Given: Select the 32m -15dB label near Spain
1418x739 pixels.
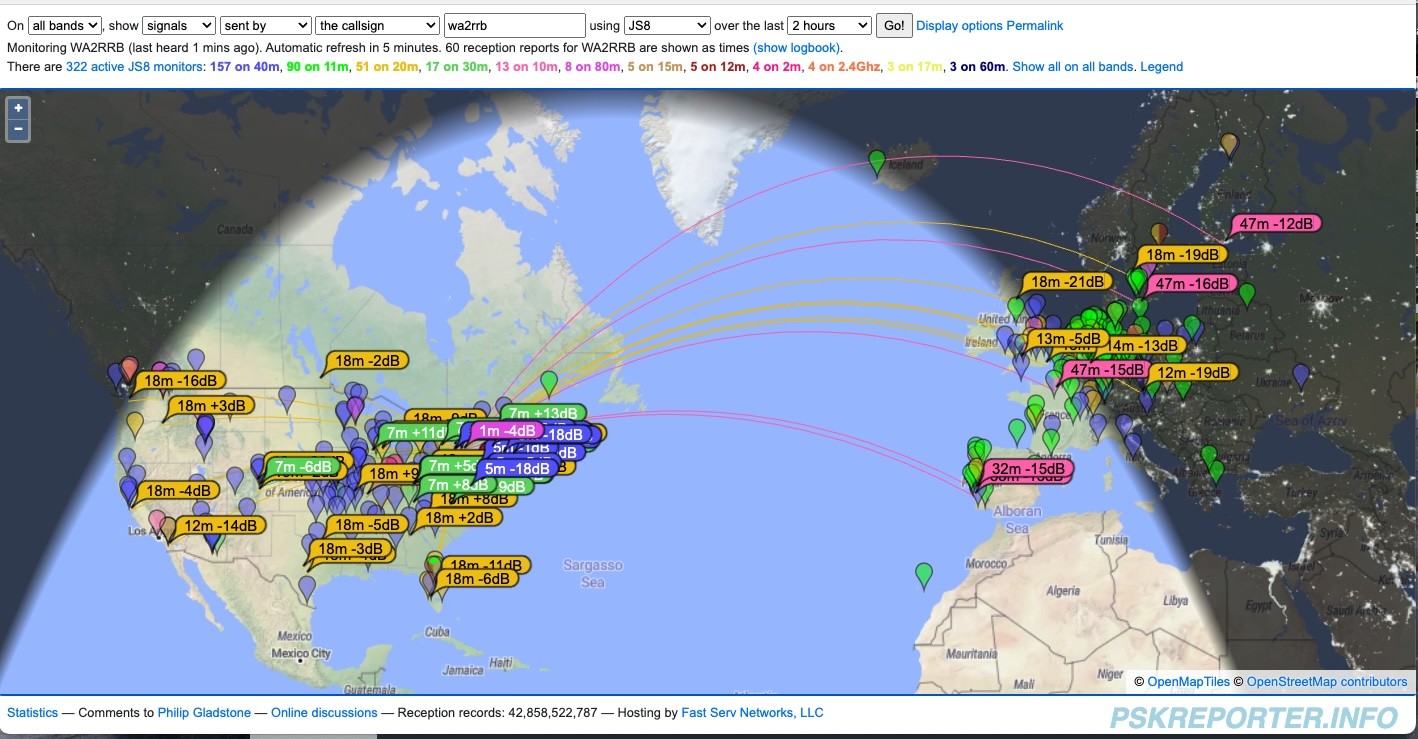Looking at the screenshot, I should pos(1029,468).
